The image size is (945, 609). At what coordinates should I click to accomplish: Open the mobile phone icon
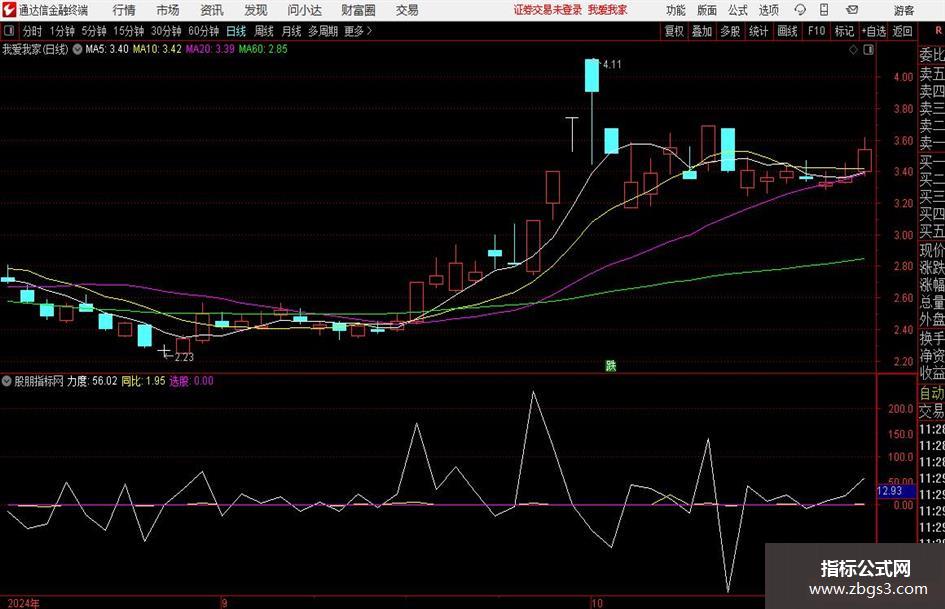point(824,10)
